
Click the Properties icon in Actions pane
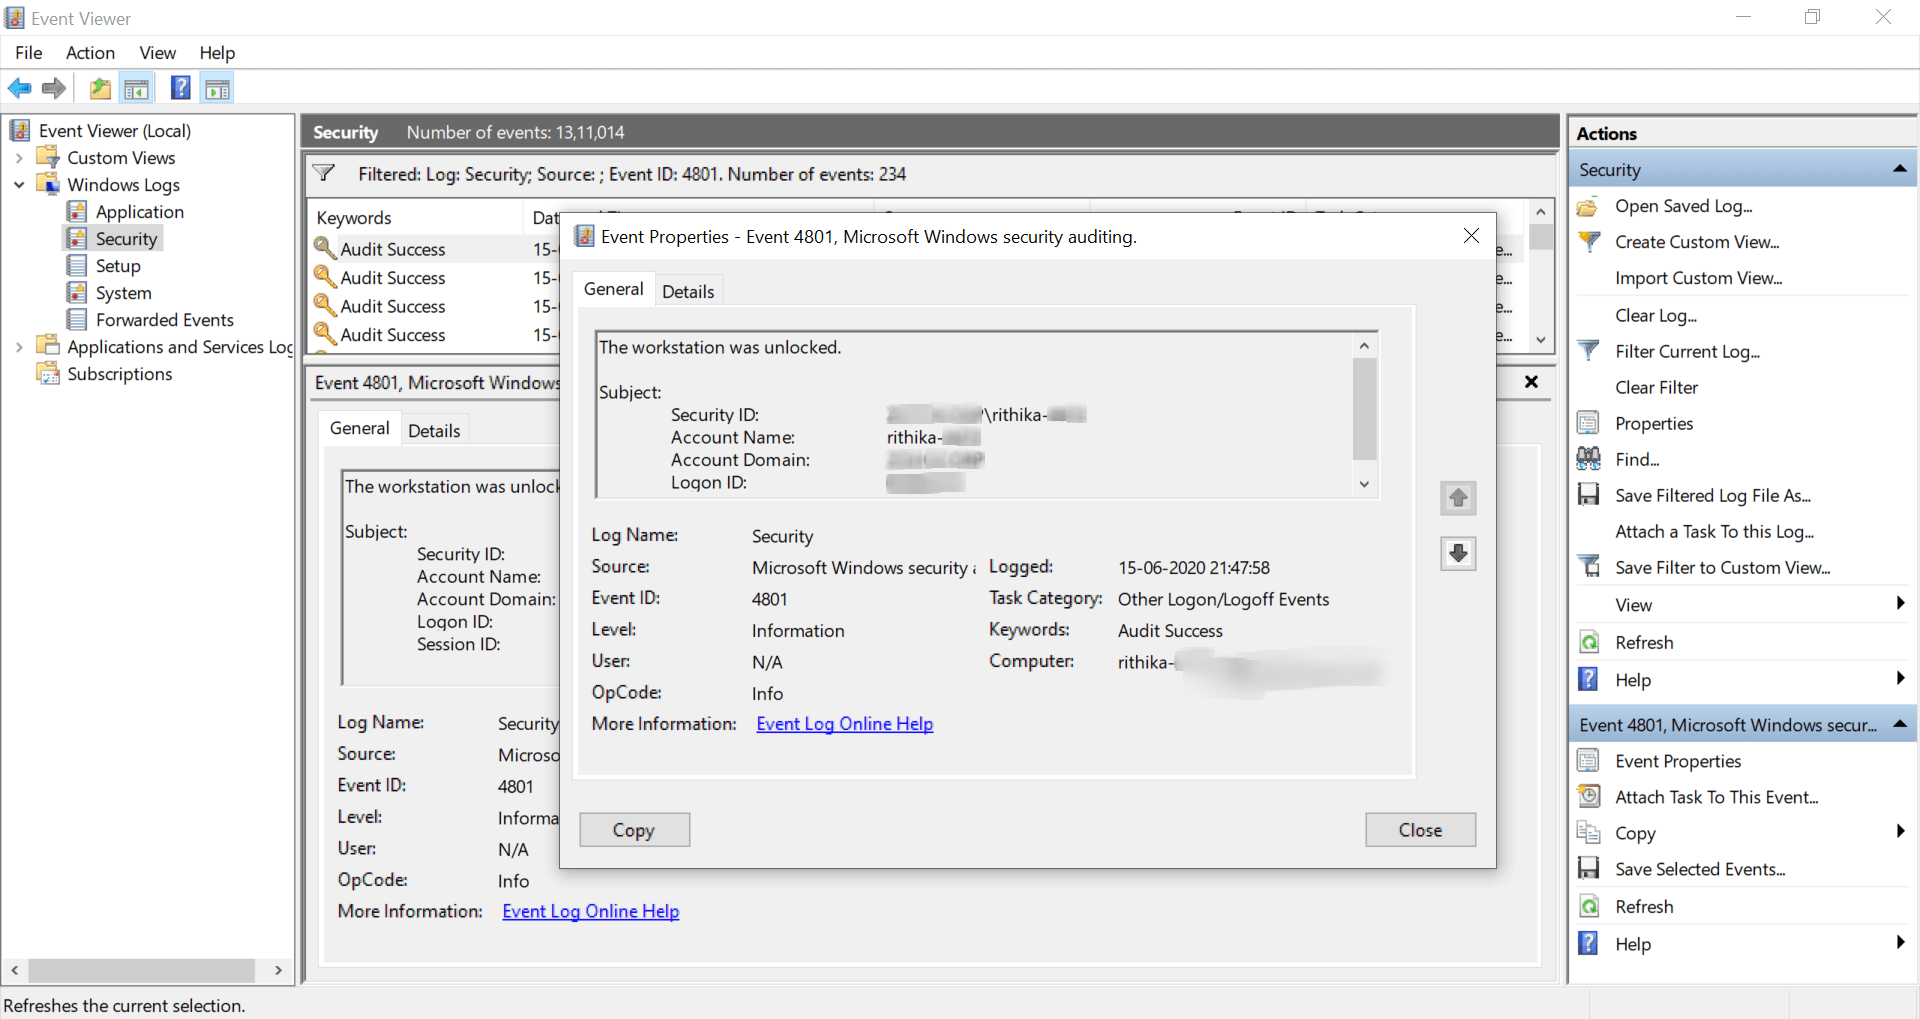(x=1588, y=423)
